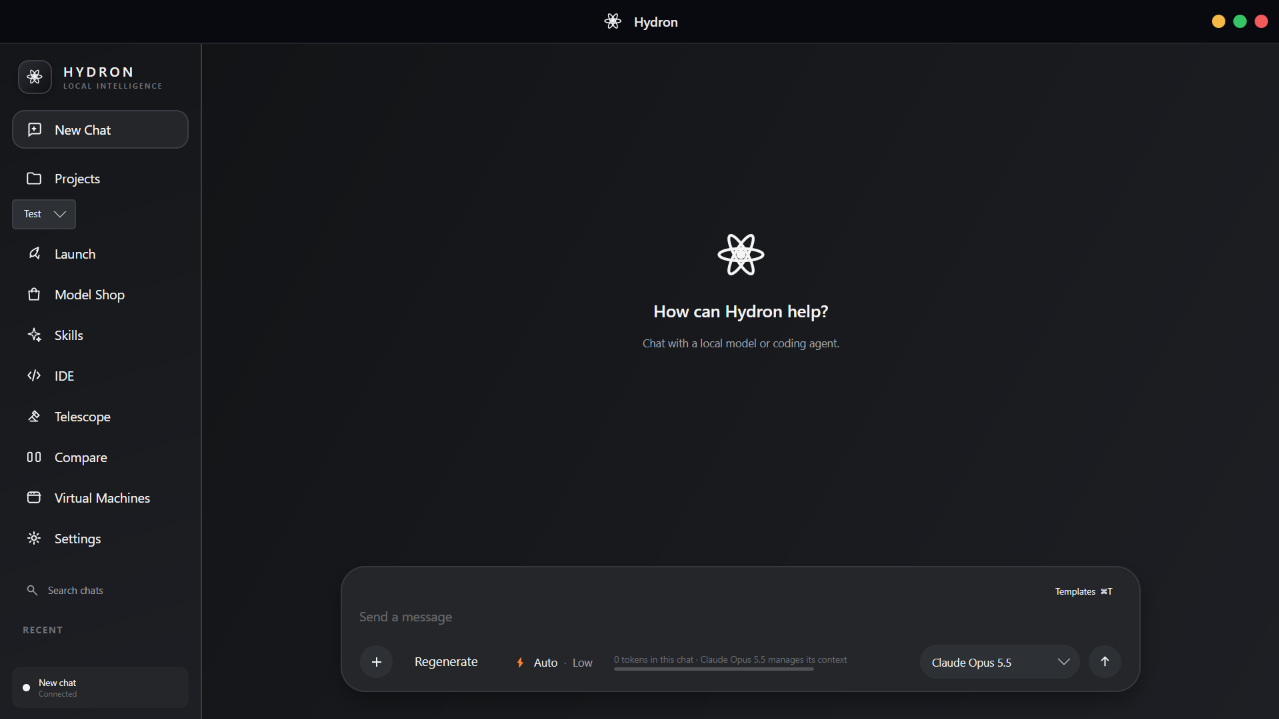Click the large atom logo in center
Image resolution: width=1279 pixels, height=719 pixels.
741,255
